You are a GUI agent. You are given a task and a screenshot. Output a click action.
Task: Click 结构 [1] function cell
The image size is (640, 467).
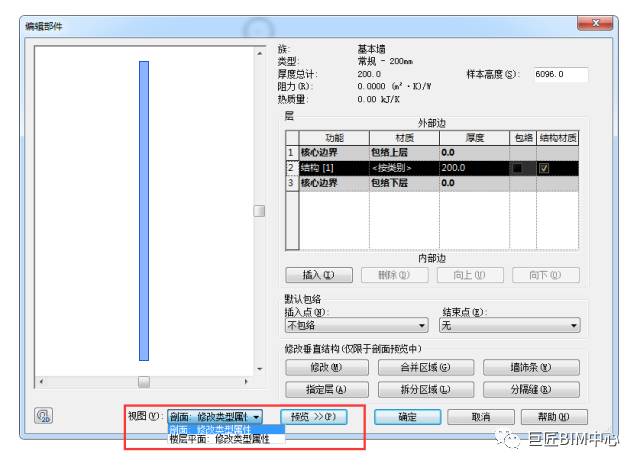coord(334,168)
